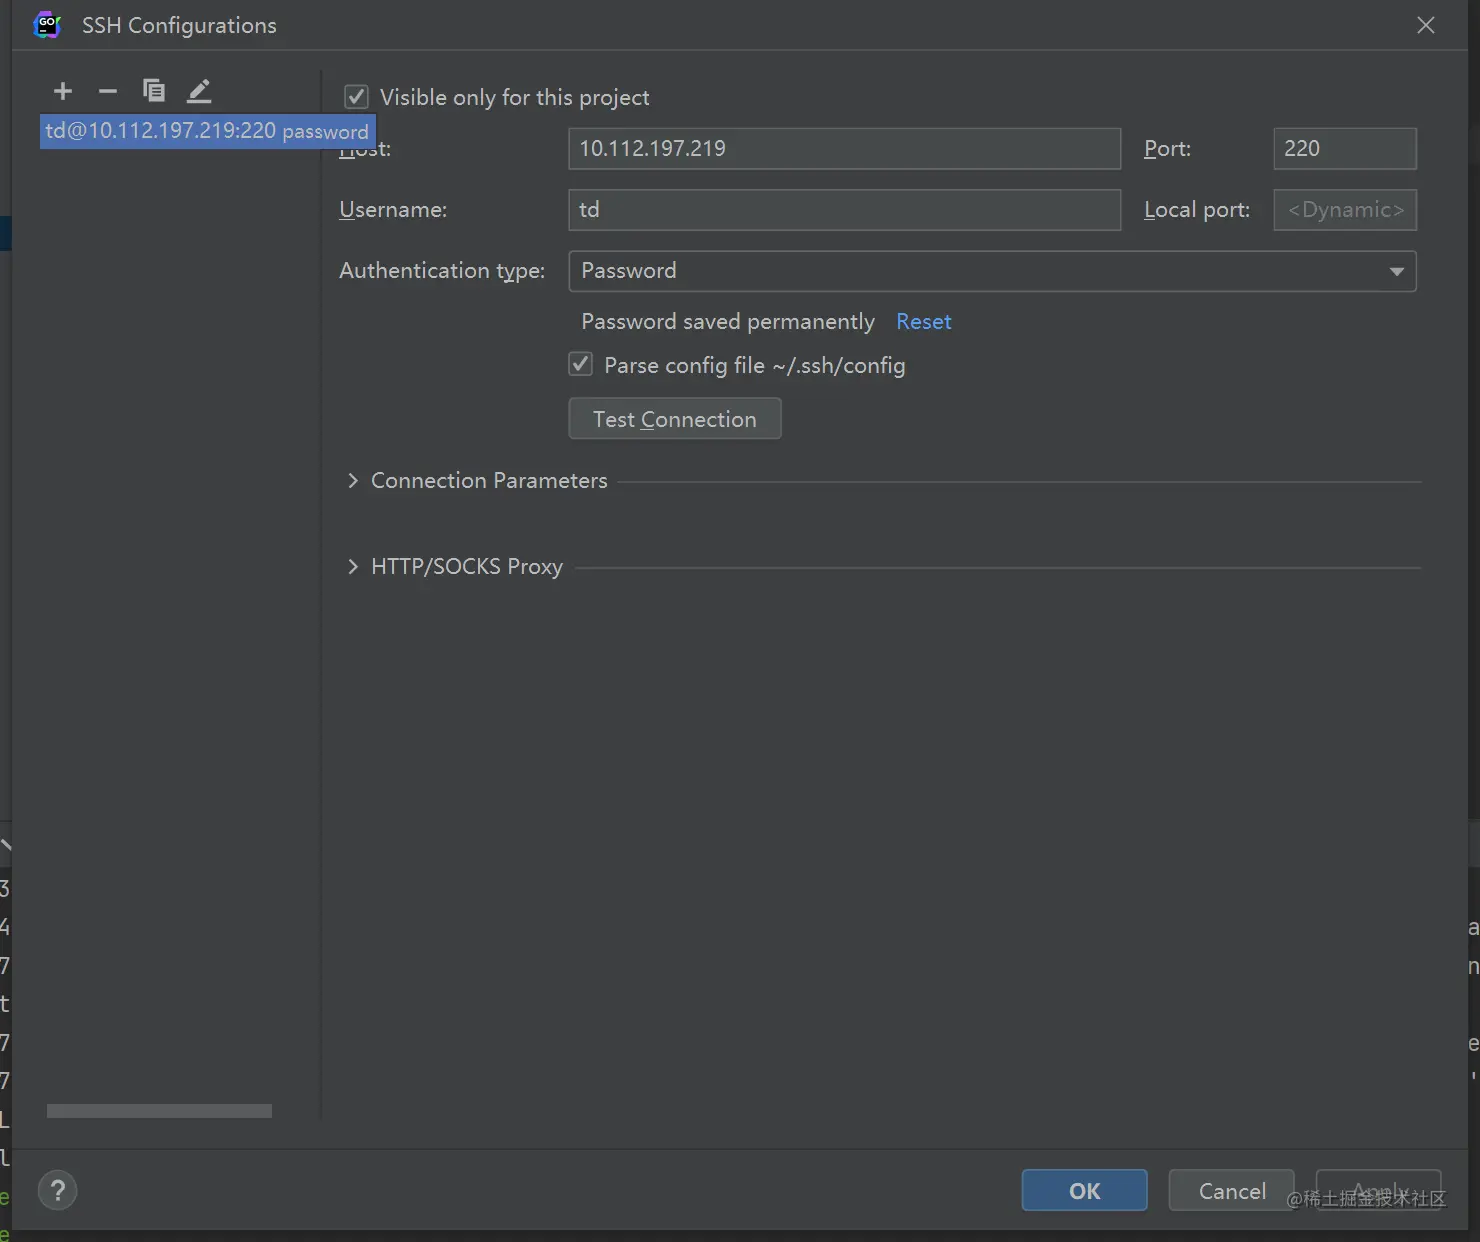
Task: Toggle Visible only for this project
Action: click(356, 97)
